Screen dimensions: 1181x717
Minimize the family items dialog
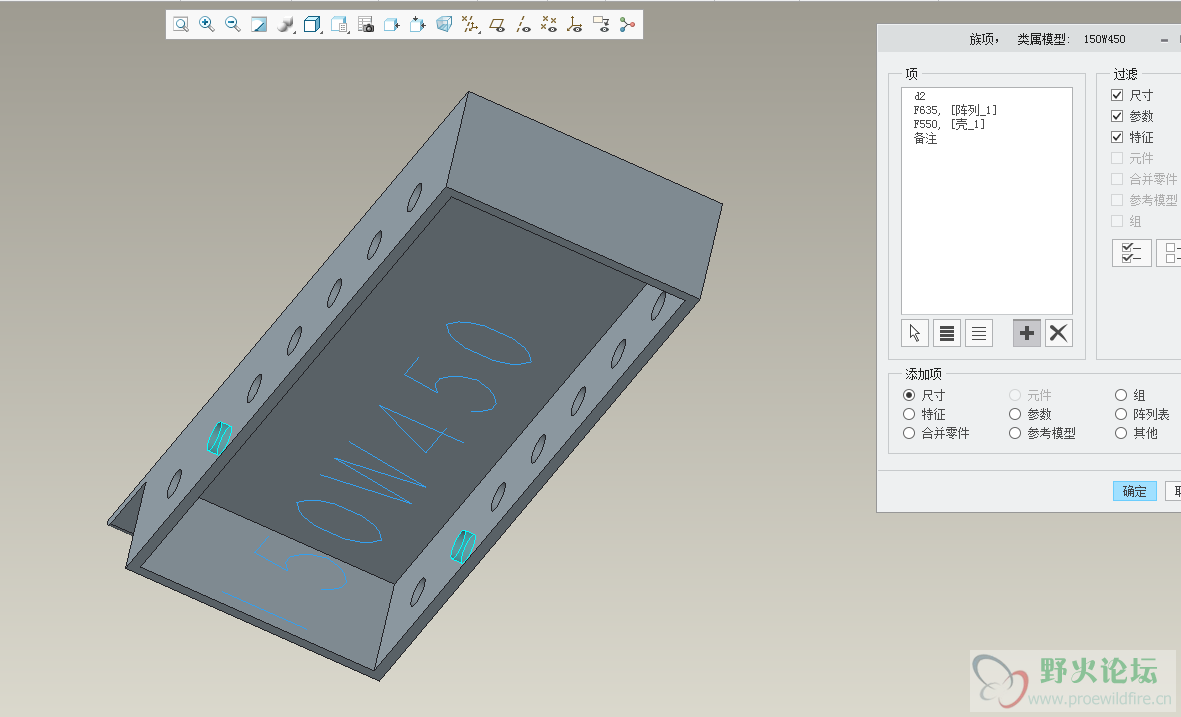[1164, 39]
